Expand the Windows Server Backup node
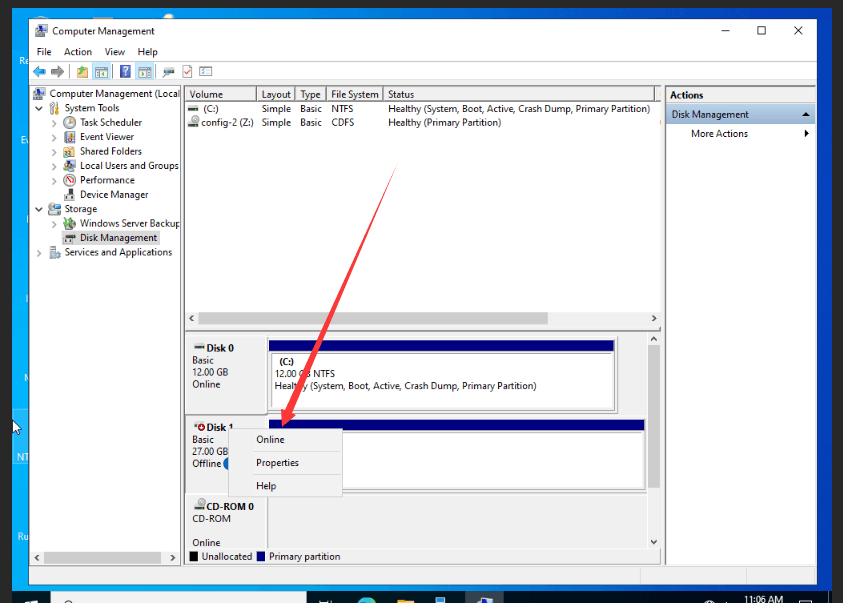This screenshot has height=603, width=843. (x=54, y=224)
